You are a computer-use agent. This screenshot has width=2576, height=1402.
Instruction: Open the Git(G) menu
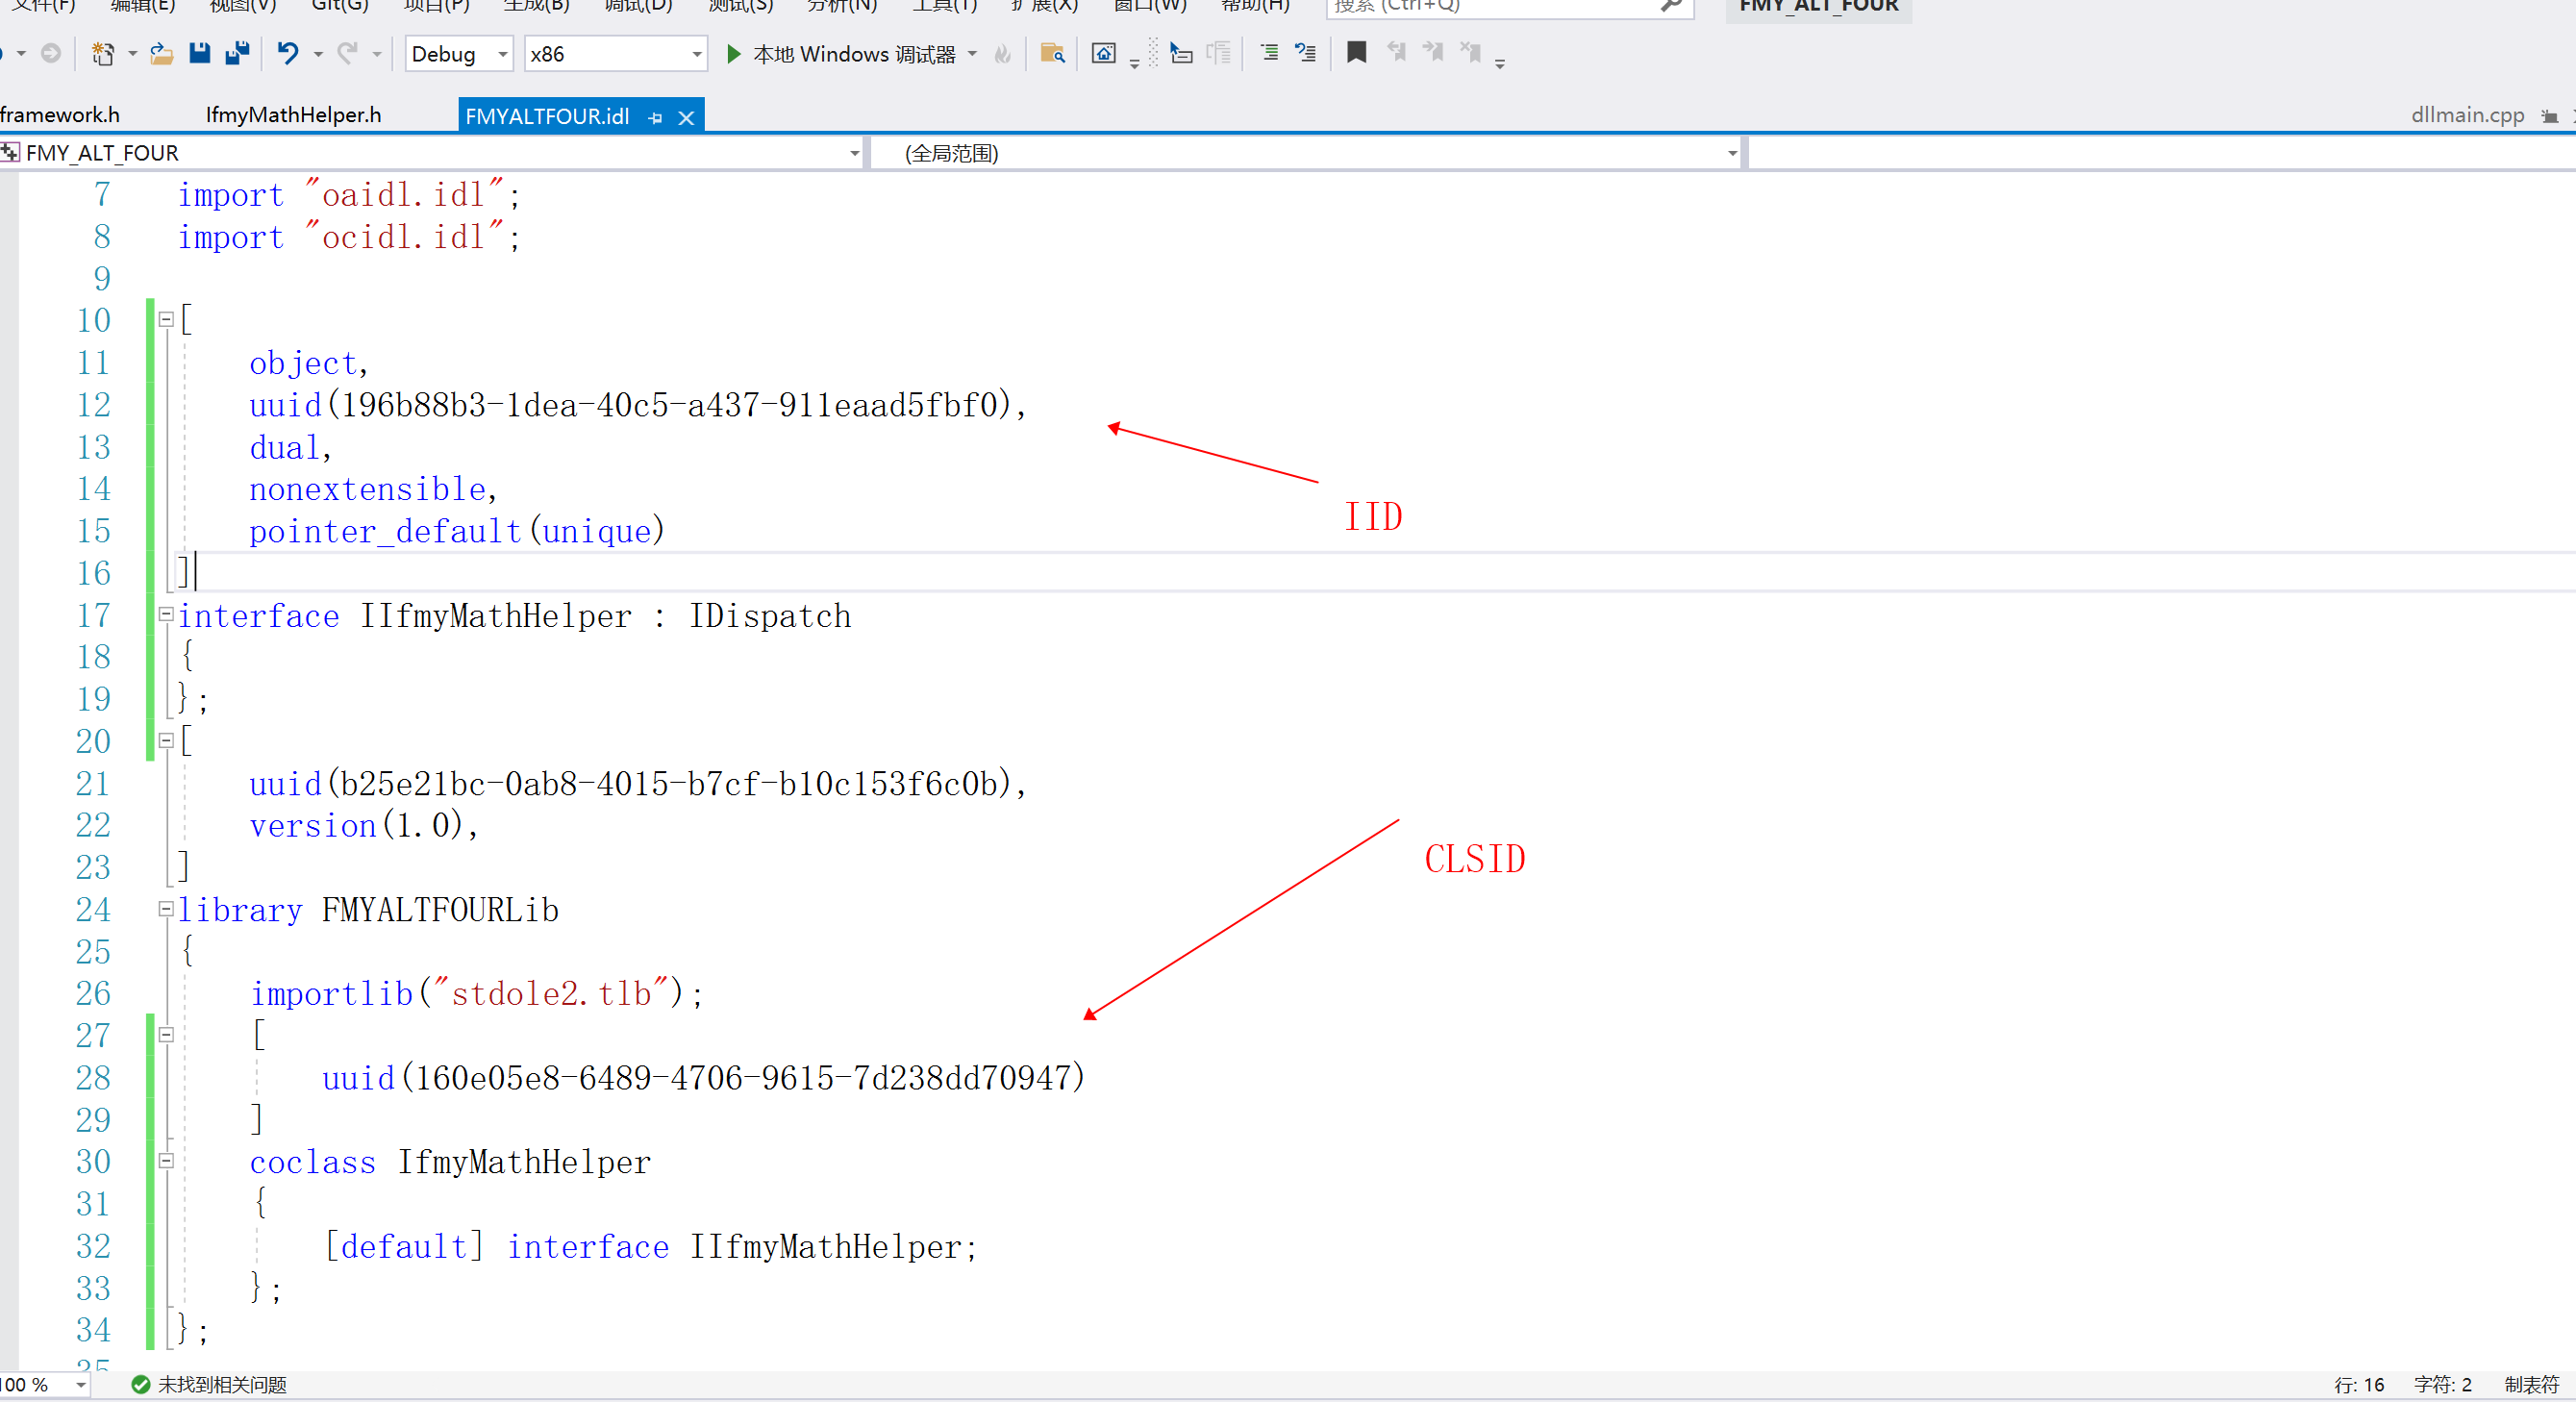[x=340, y=5]
